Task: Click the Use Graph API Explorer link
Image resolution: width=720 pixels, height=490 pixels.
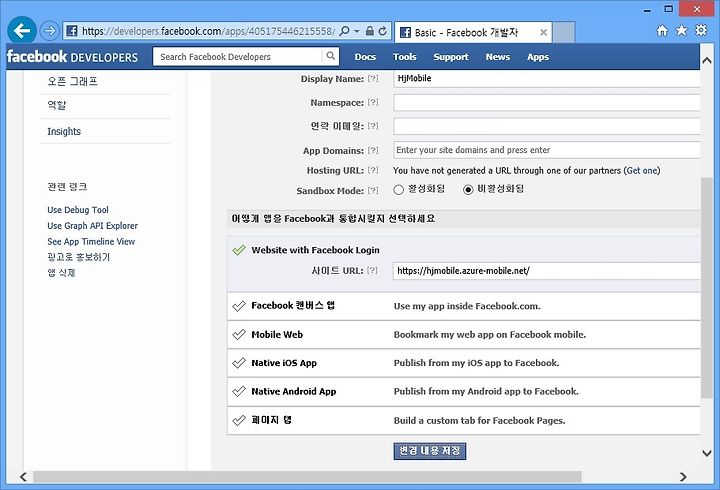Action: [92, 225]
